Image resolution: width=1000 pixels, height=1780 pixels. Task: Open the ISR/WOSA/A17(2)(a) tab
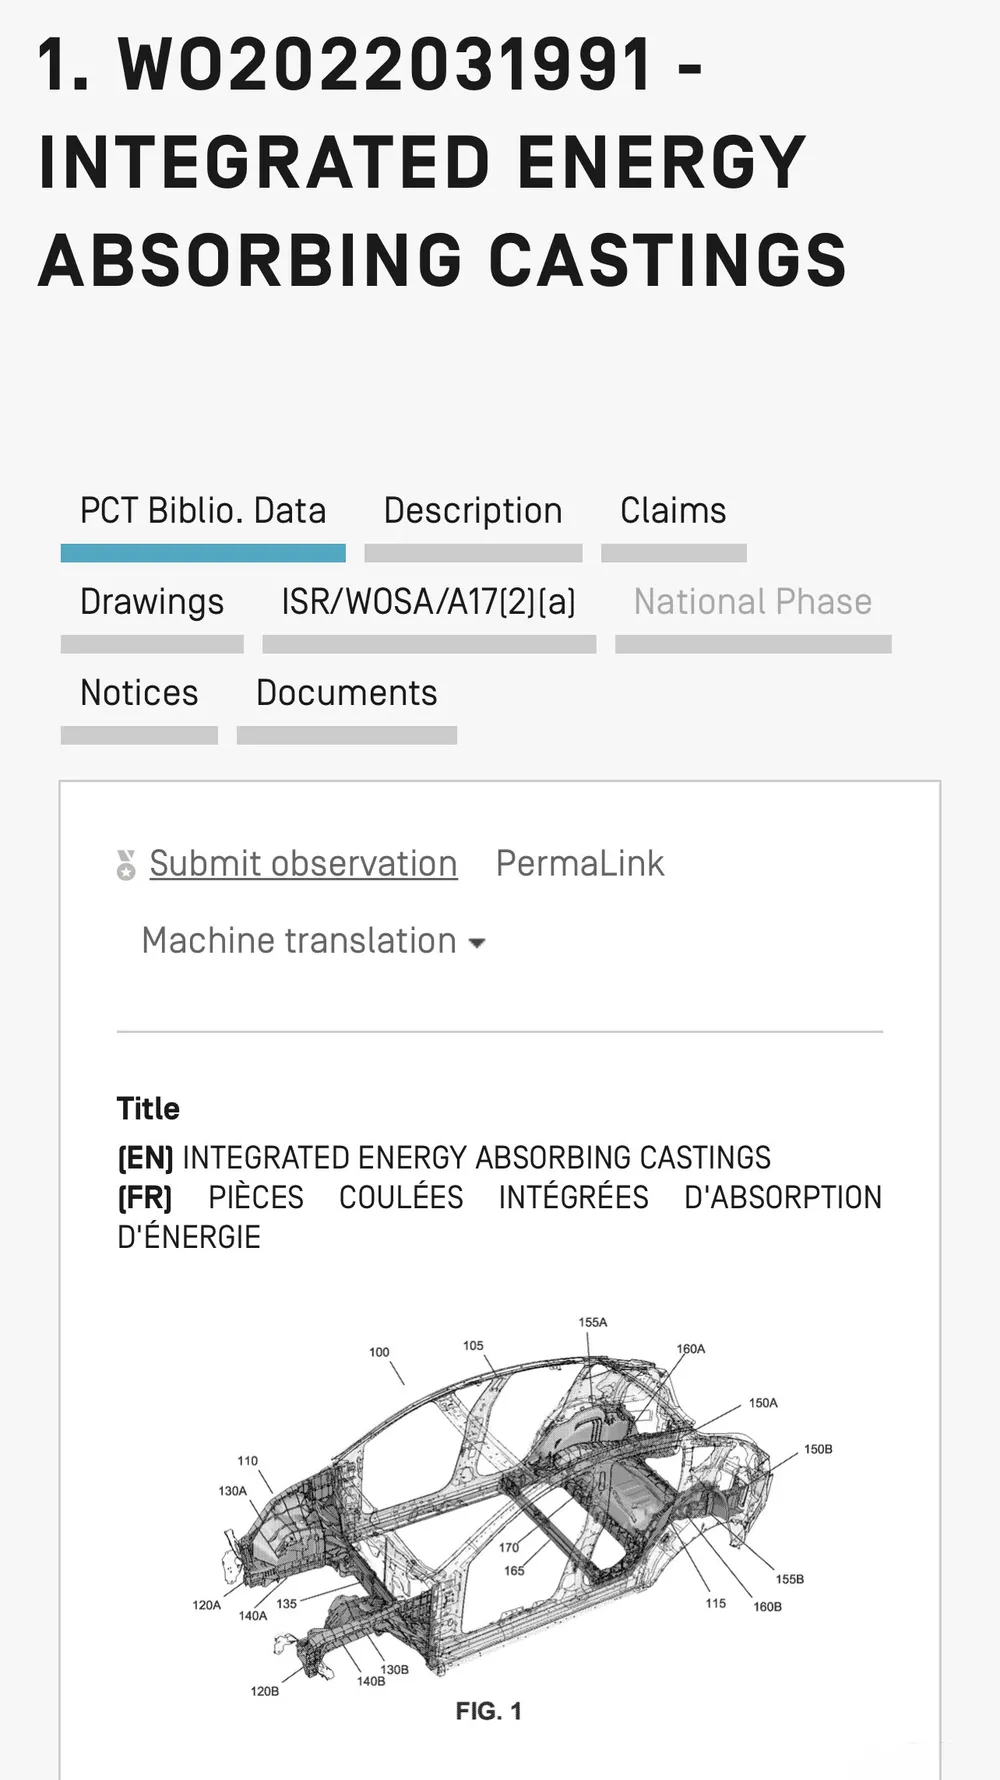click(428, 602)
